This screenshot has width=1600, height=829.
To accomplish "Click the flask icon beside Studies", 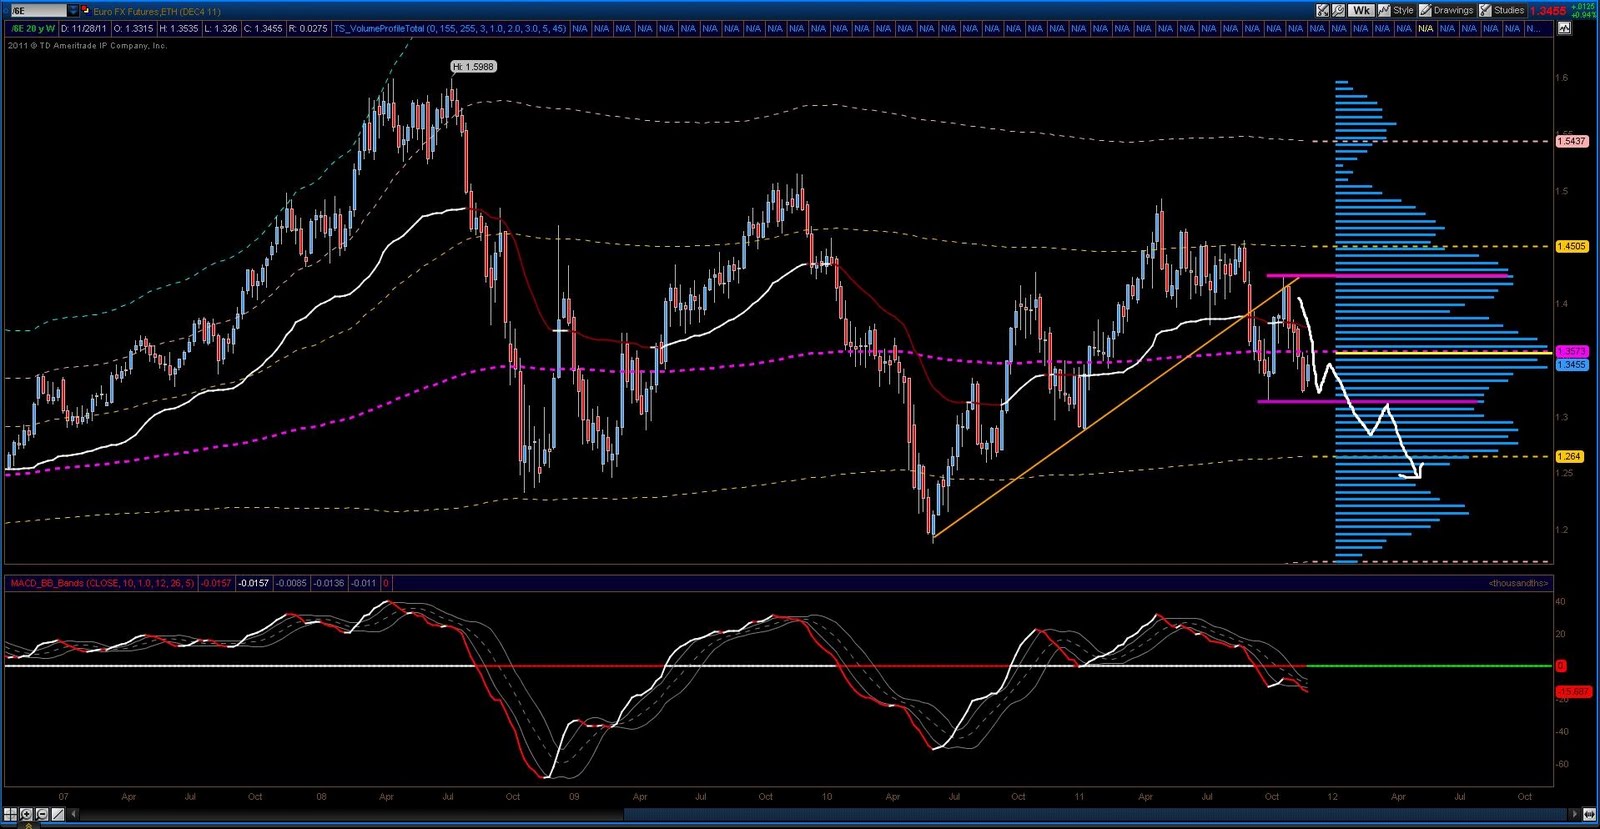I will tap(1485, 10).
